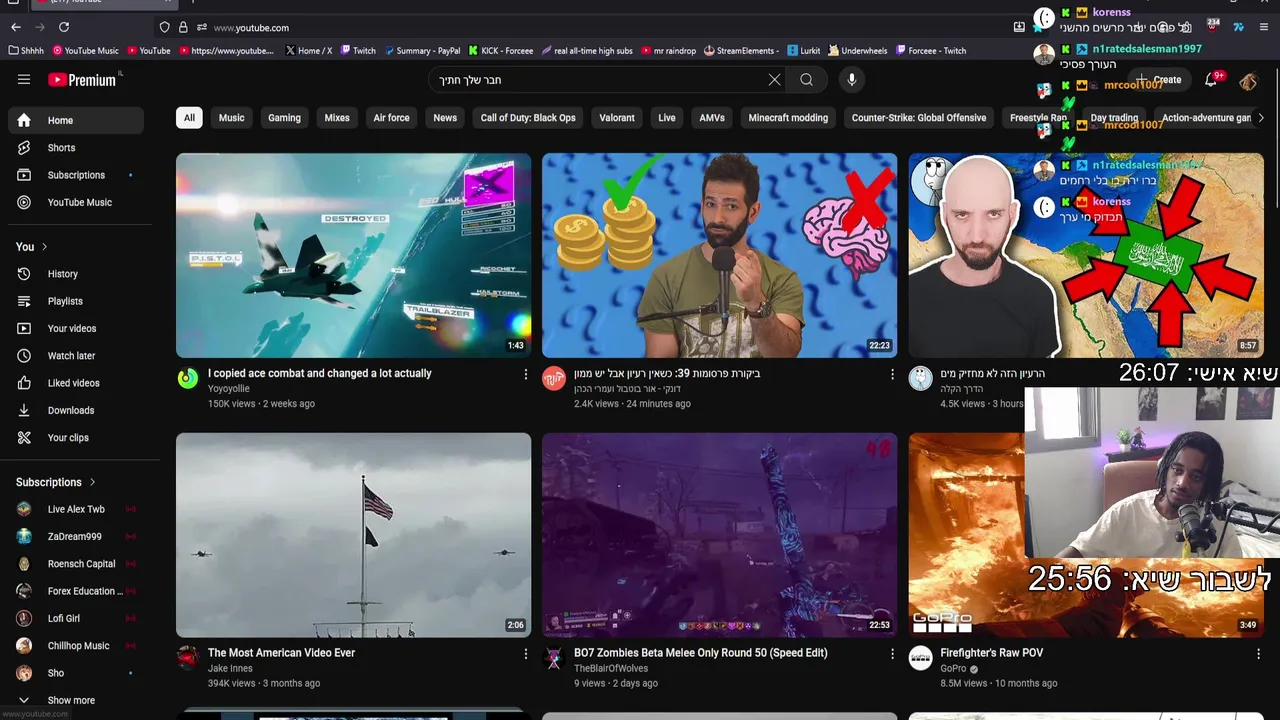
Task: Play the ace combat jet thumbnail
Action: coord(354,255)
